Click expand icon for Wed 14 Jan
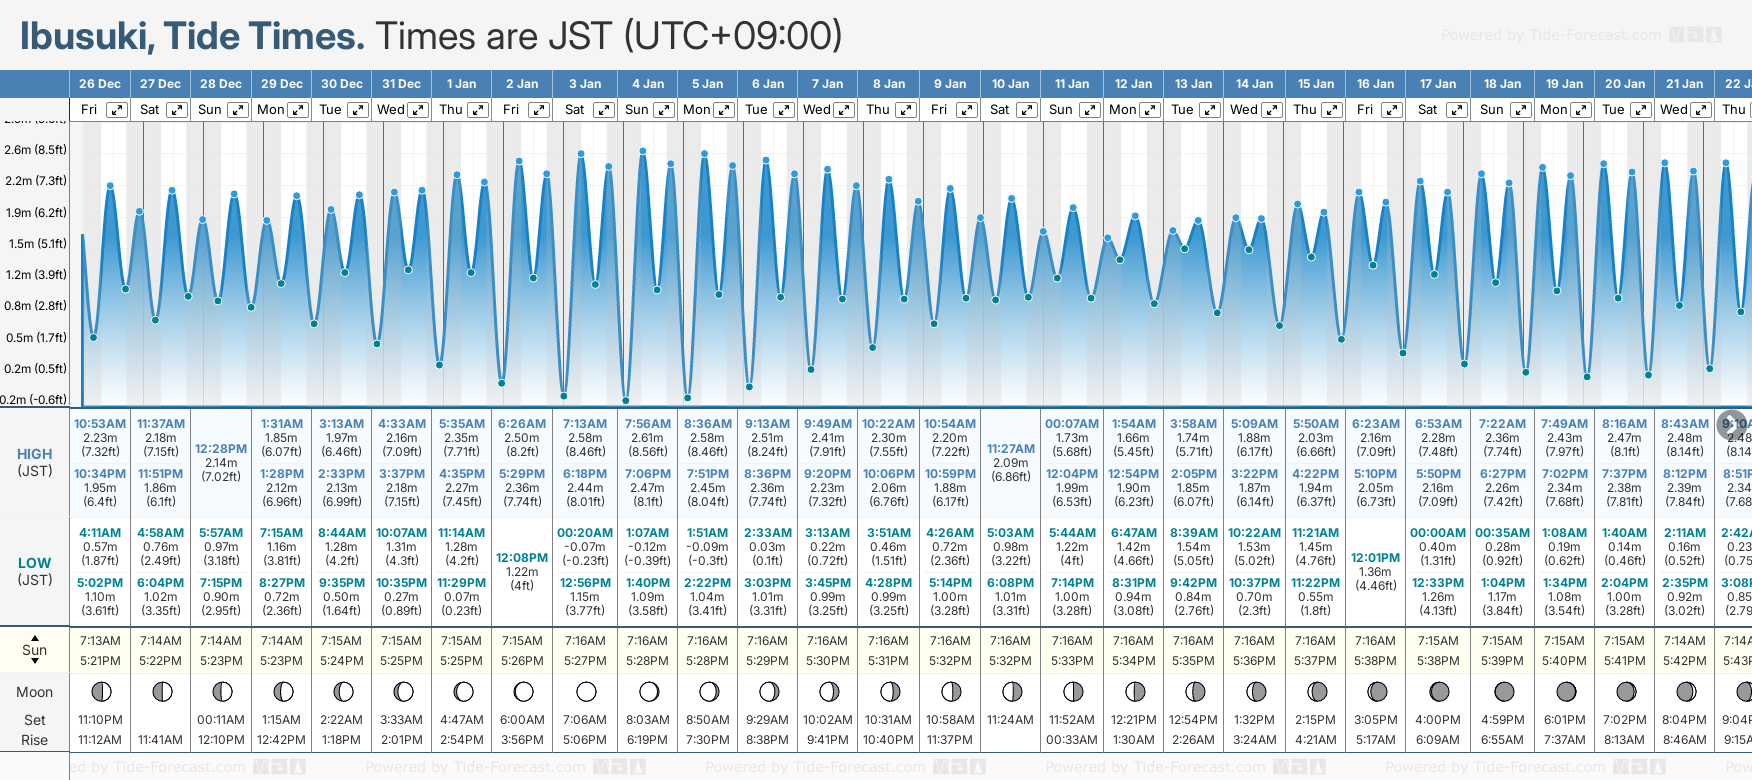This screenshot has height=780, width=1752. (x=1272, y=110)
